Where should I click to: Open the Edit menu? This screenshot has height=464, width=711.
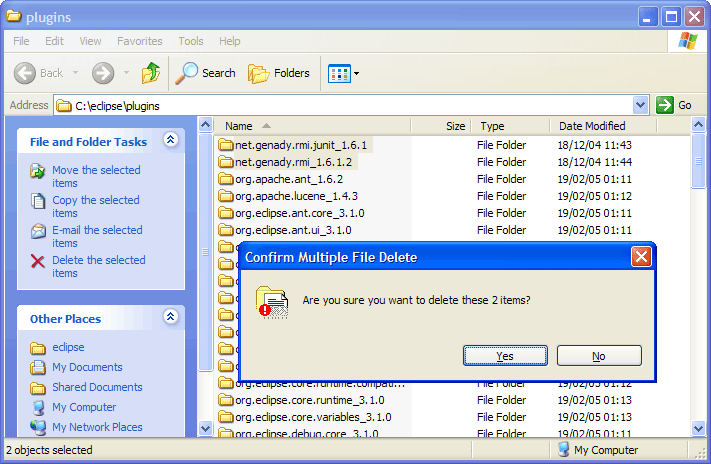pyautogui.click(x=54, y=41)
